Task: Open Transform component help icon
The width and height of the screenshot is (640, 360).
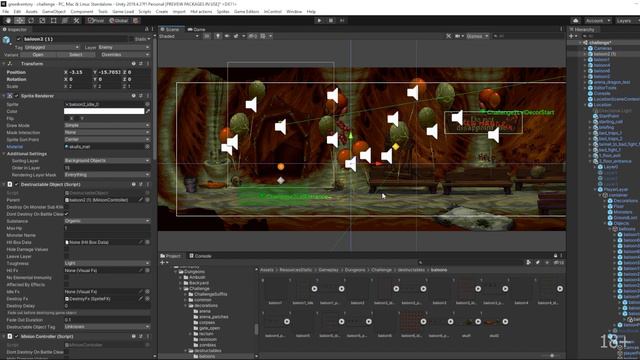Action: click(133, 64)
